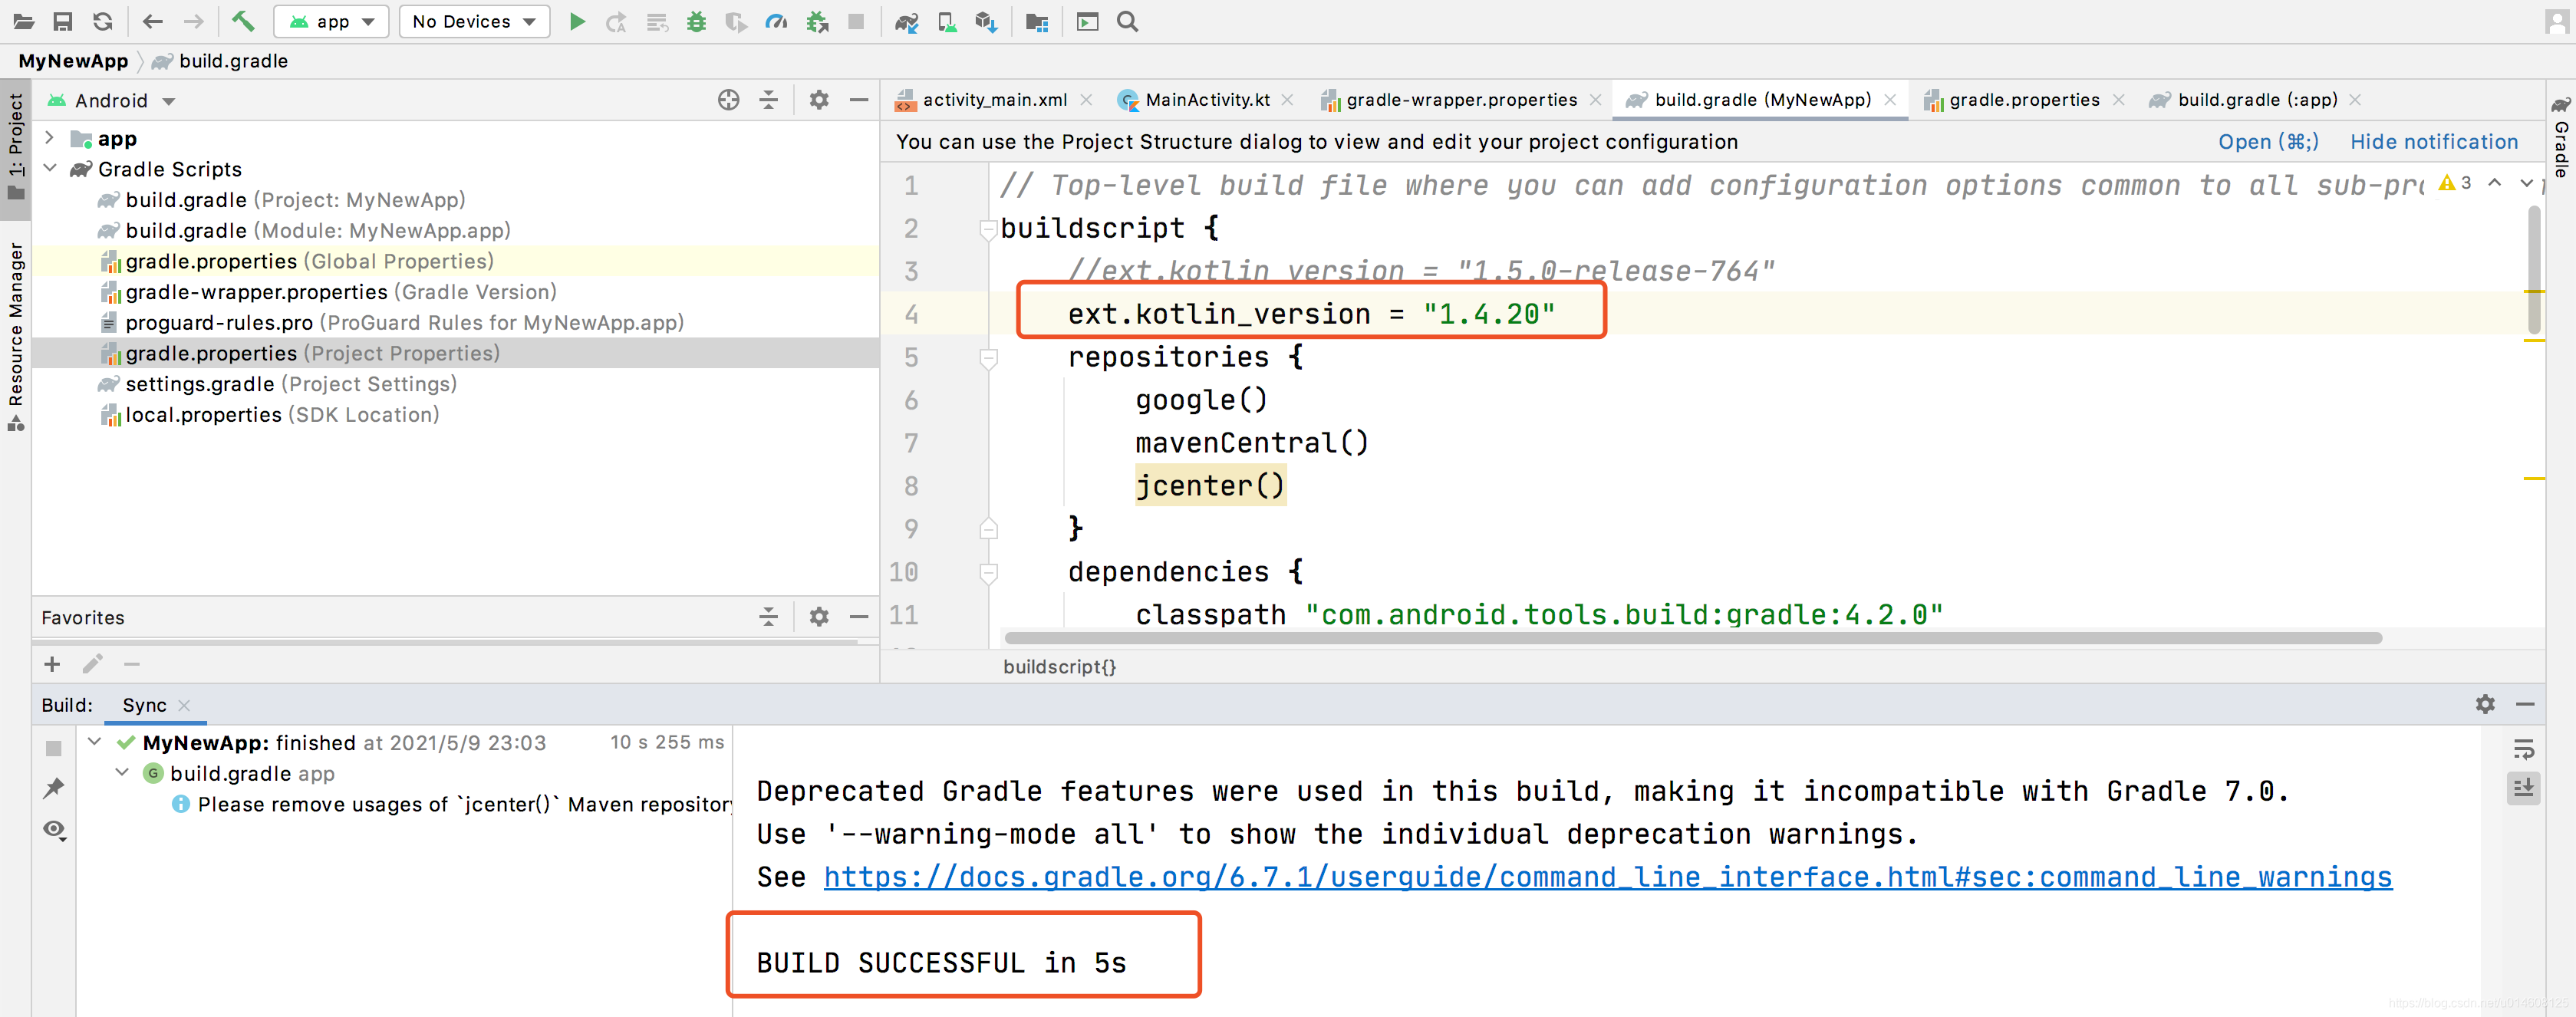This screenshot has height=1017, width=2576.
Task: Open SDK Manager icon
Action: click(x=986, y=21)
